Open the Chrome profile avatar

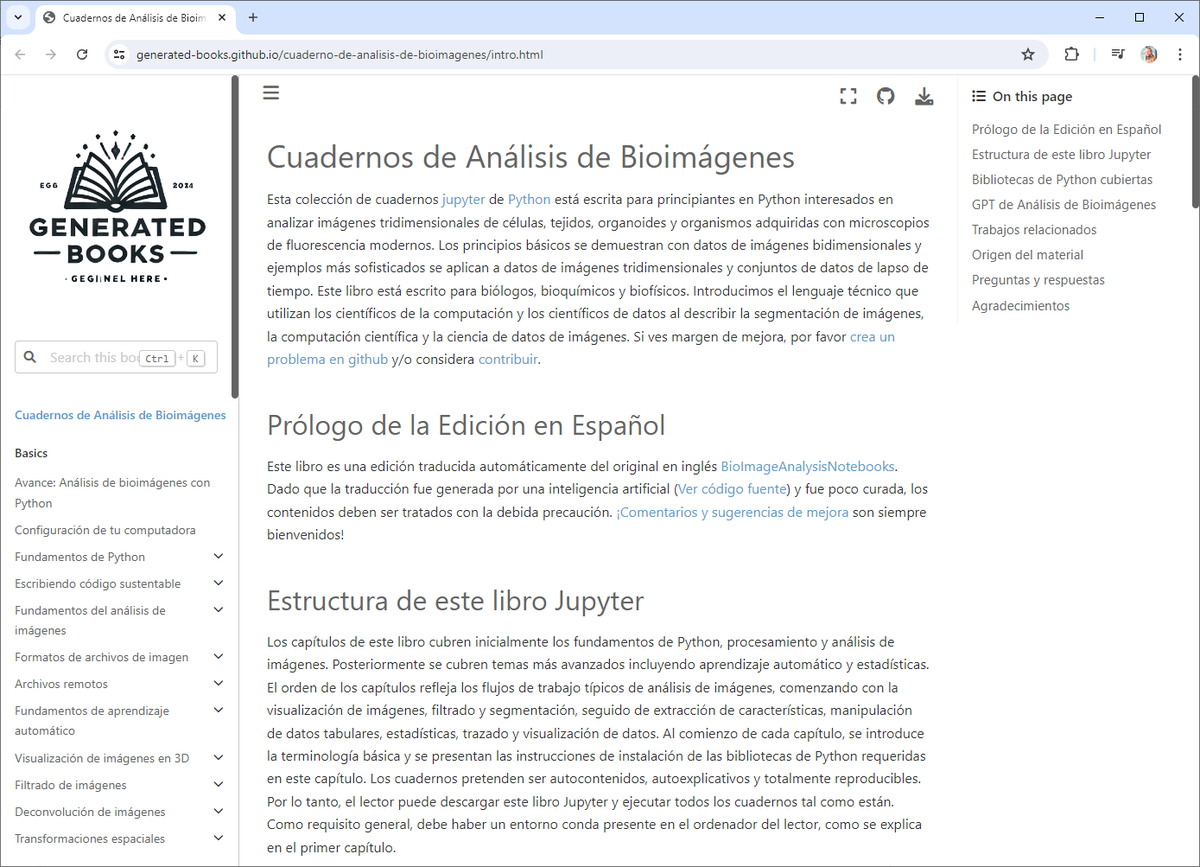(1149, 54)
